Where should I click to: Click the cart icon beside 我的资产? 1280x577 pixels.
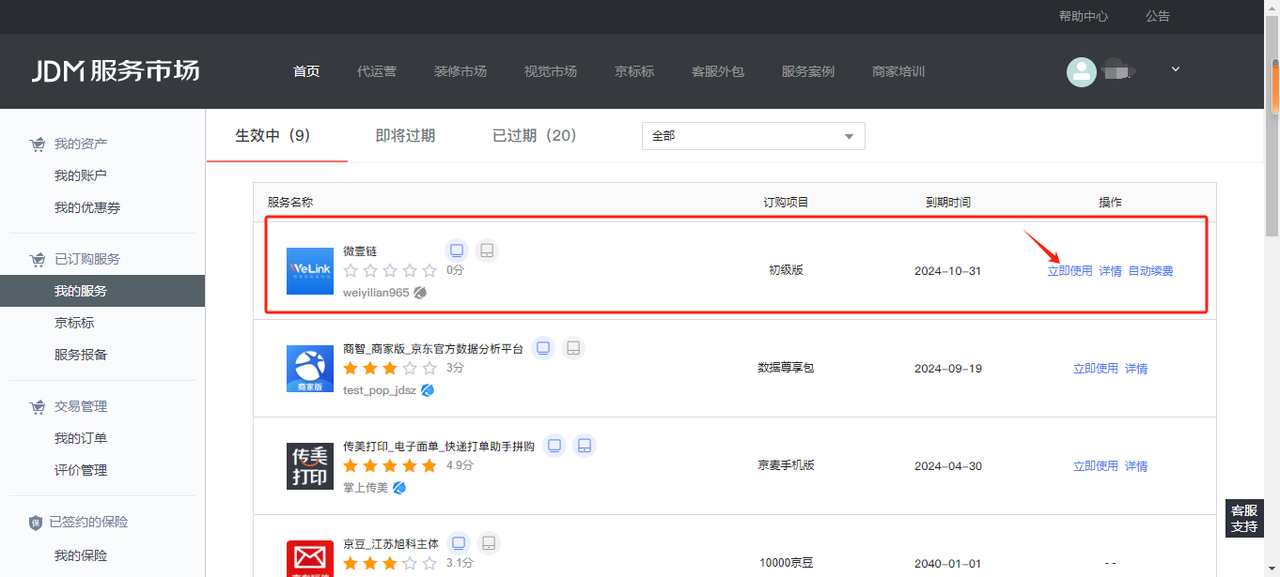[x=38, y=144]
